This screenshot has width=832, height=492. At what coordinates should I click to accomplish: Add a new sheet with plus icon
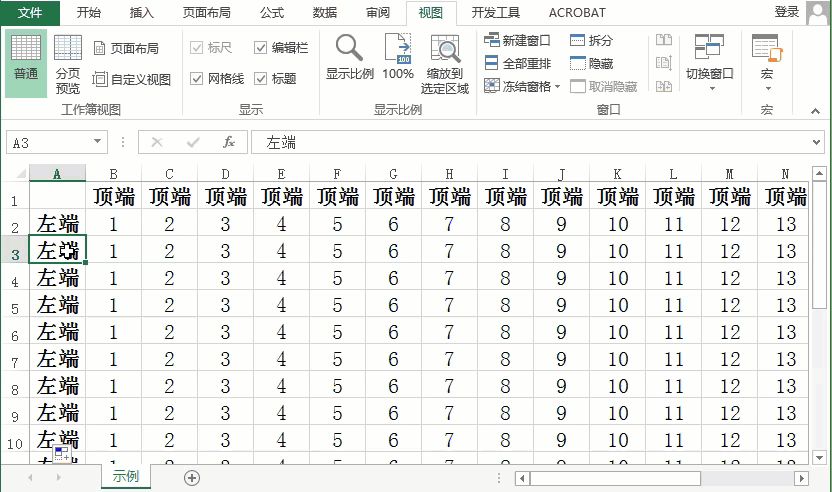[192, 478]
